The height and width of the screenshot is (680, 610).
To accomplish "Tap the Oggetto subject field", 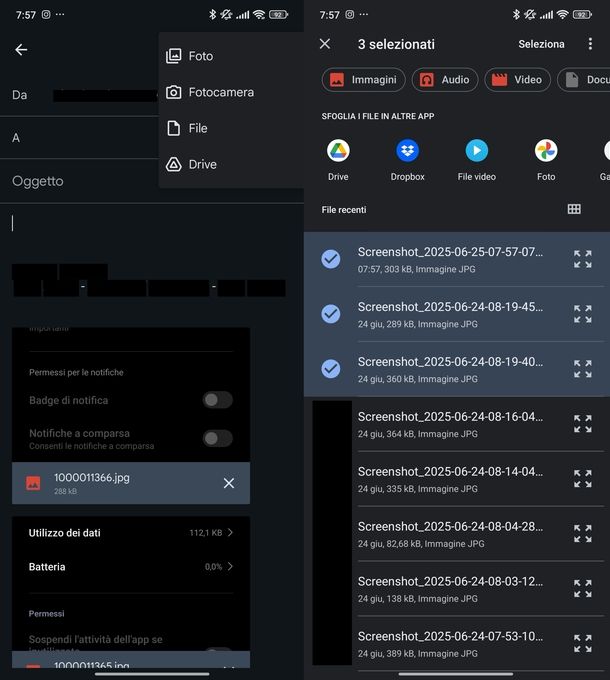I will pos(80,181).
